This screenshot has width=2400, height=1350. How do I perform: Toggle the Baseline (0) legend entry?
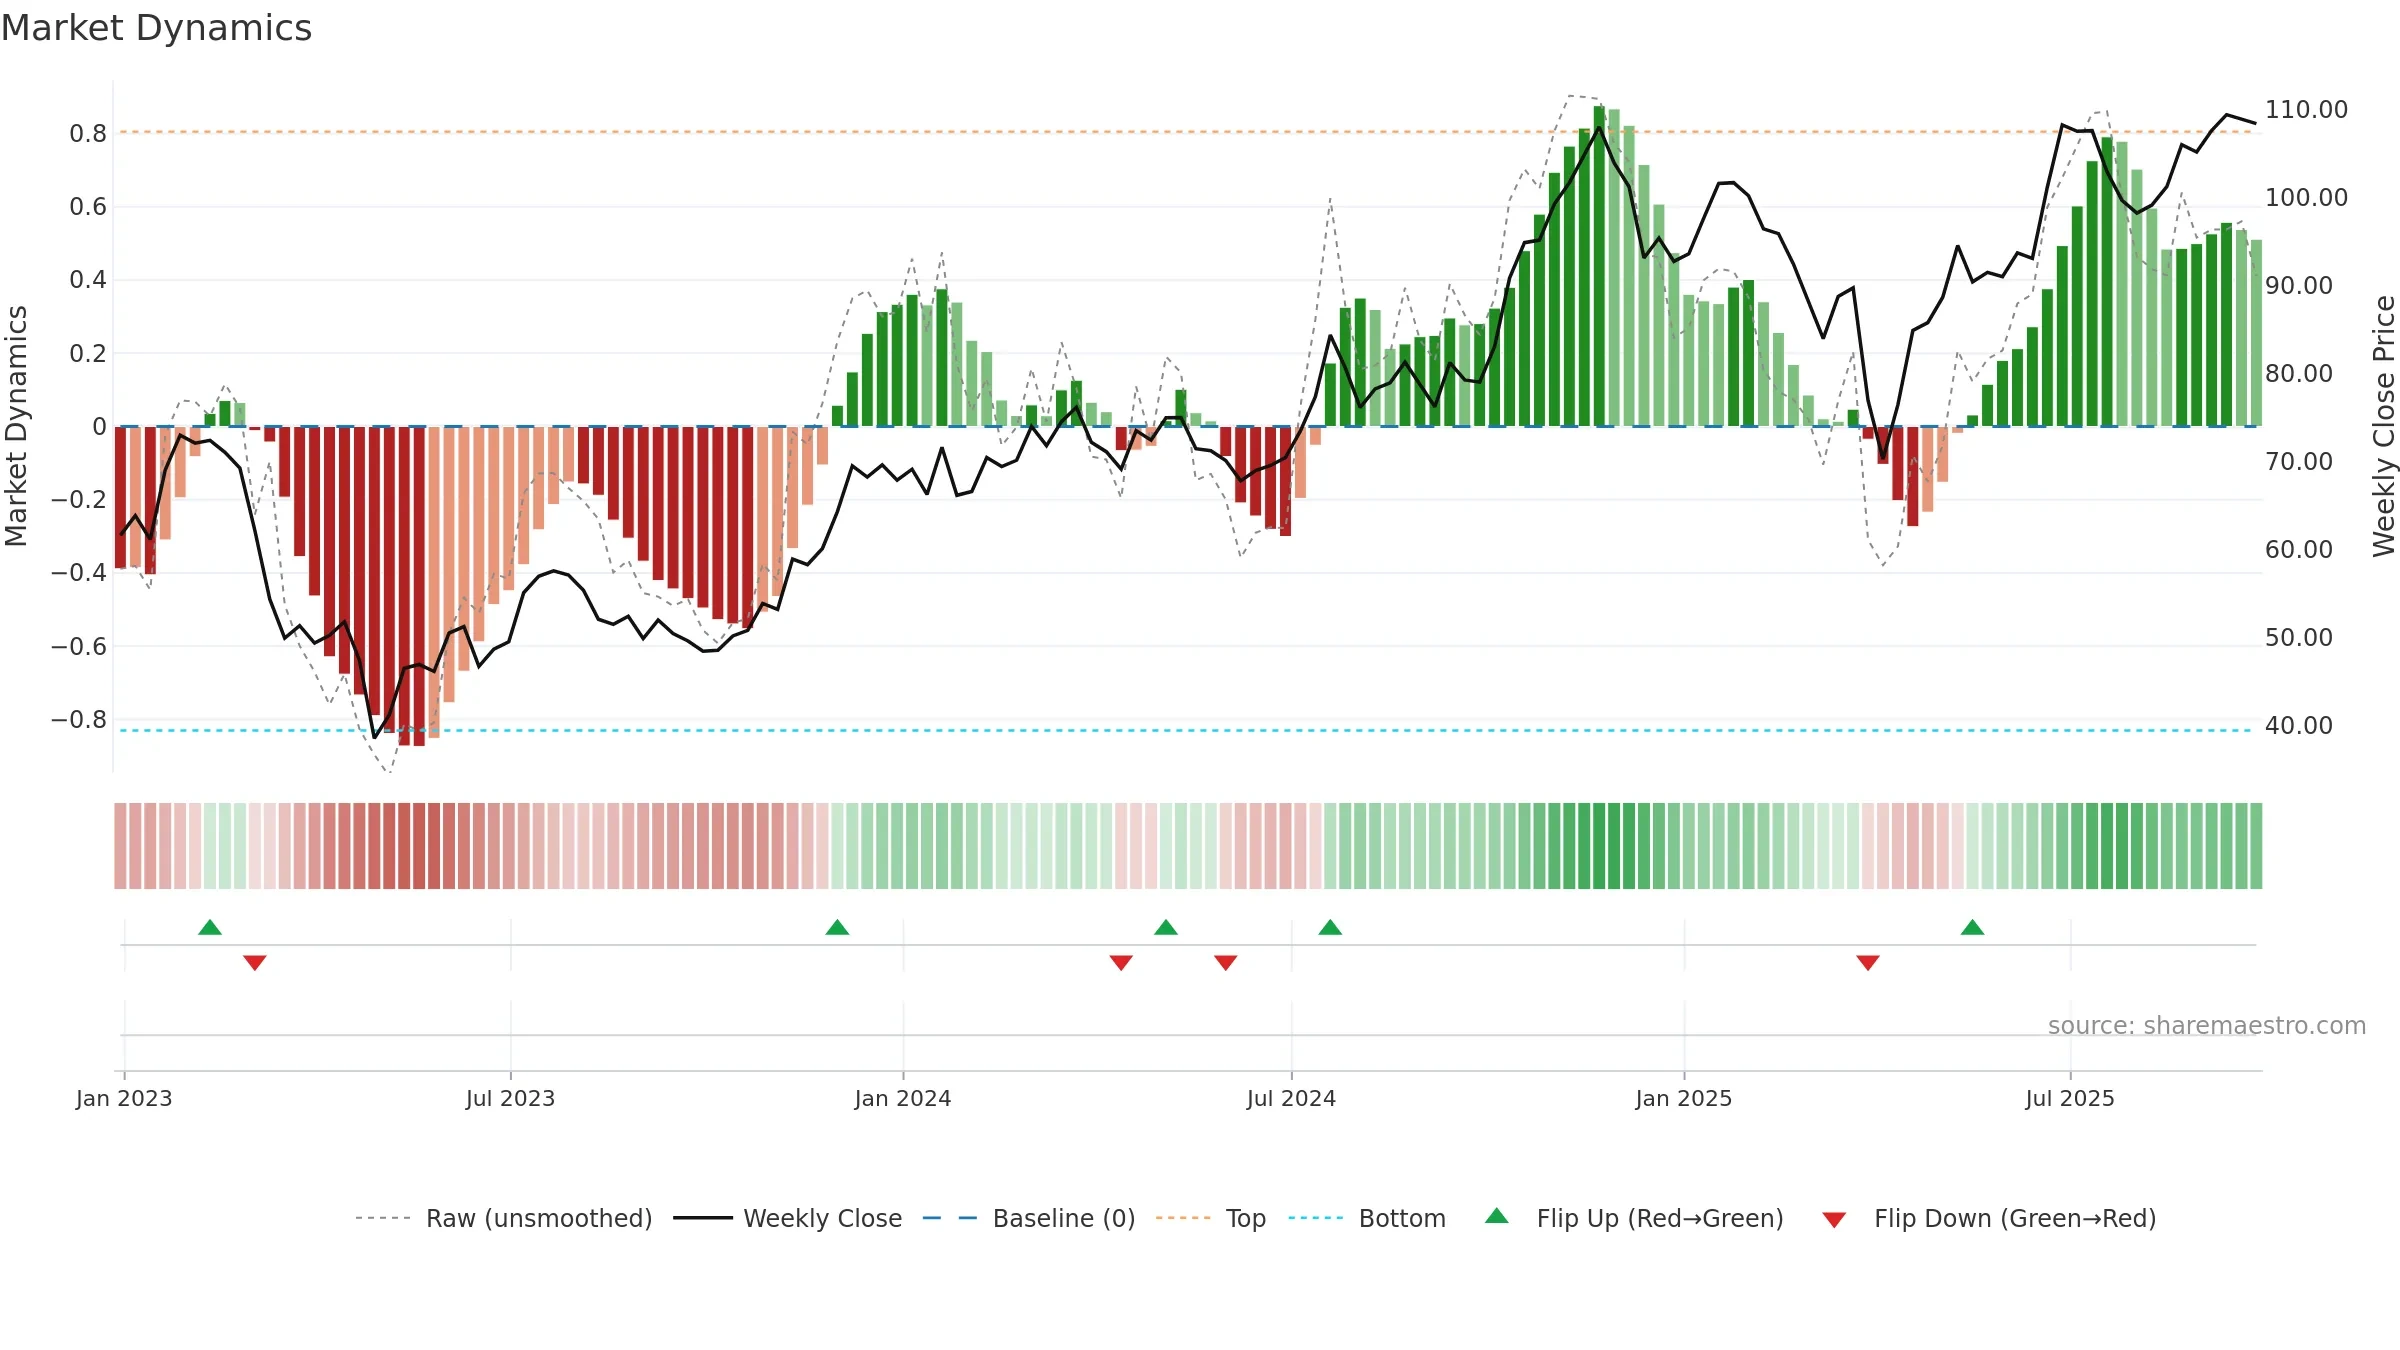(1028, 1218)
